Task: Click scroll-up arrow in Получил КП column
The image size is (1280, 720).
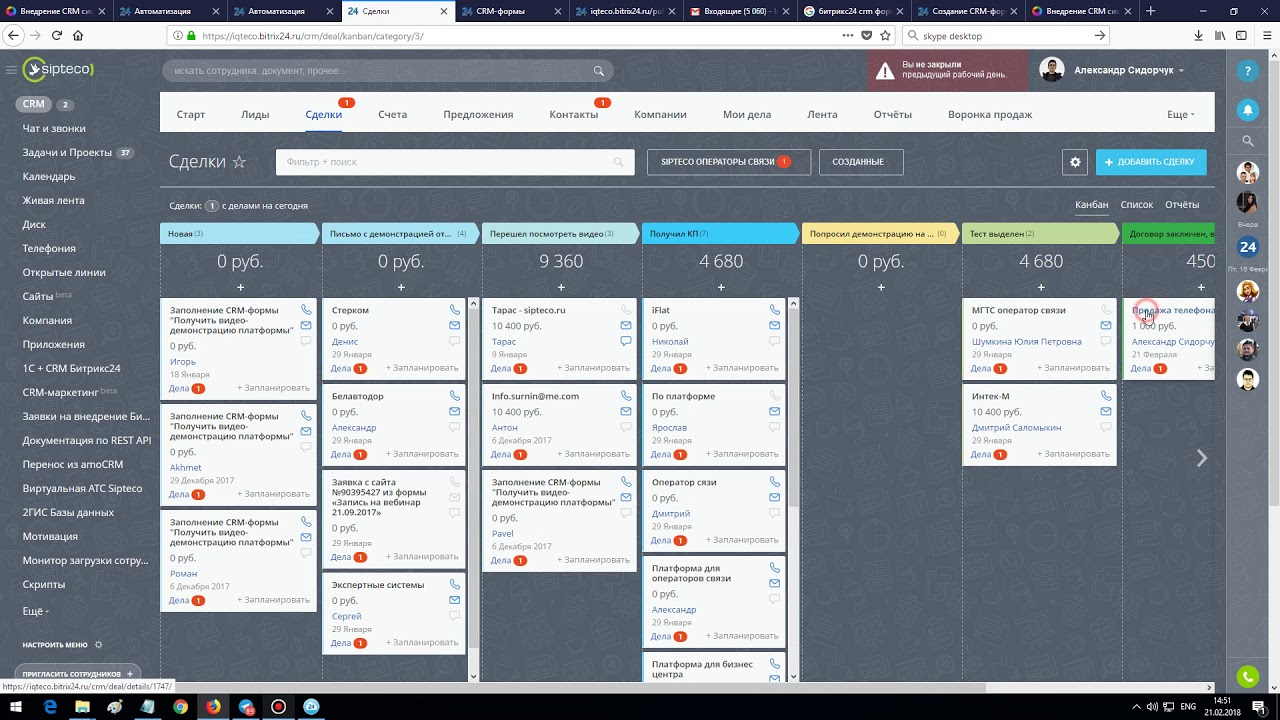Action: tap(794, 303)
